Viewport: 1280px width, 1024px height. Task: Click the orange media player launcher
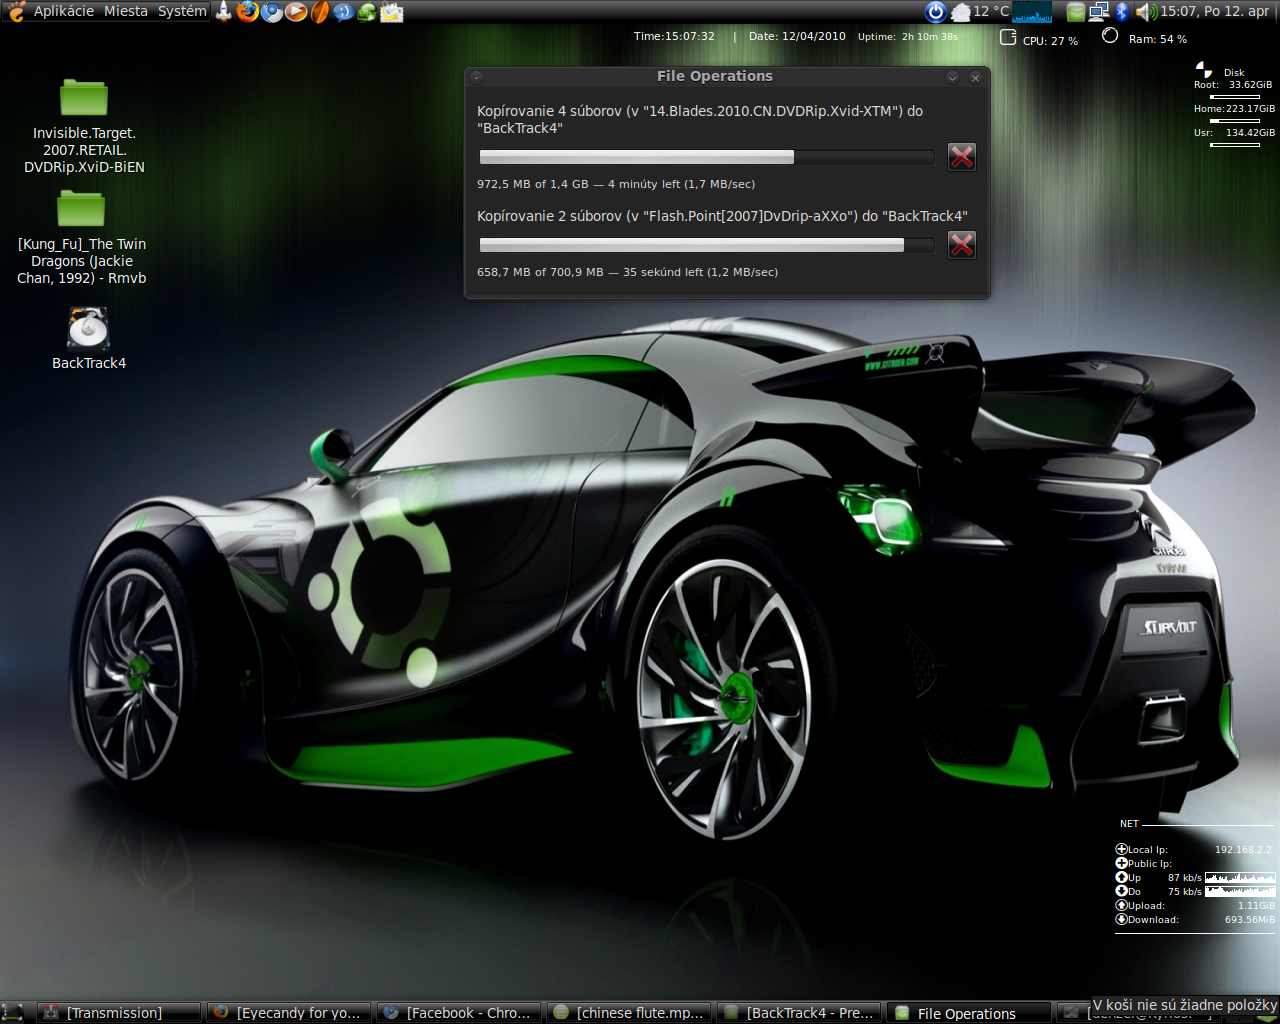click(x=296, y=12)
